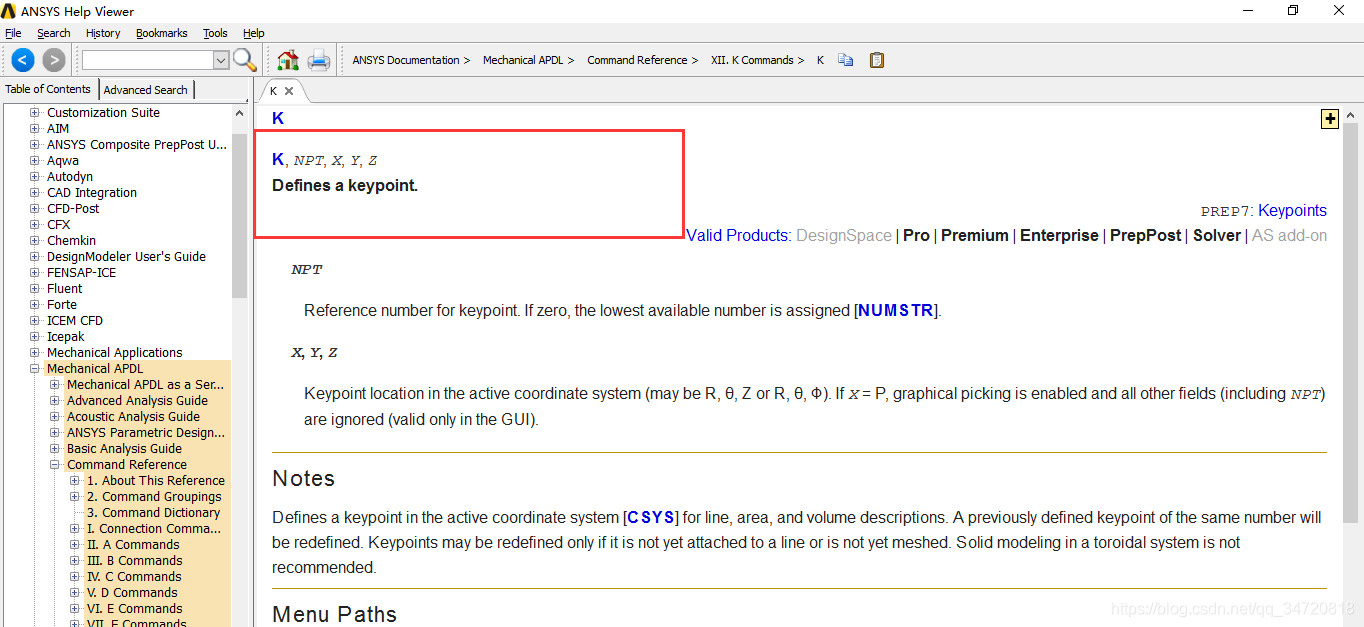Expand the Aqwa tree node
This screenshot has height=627, width=1364.
tap(35, 161)
